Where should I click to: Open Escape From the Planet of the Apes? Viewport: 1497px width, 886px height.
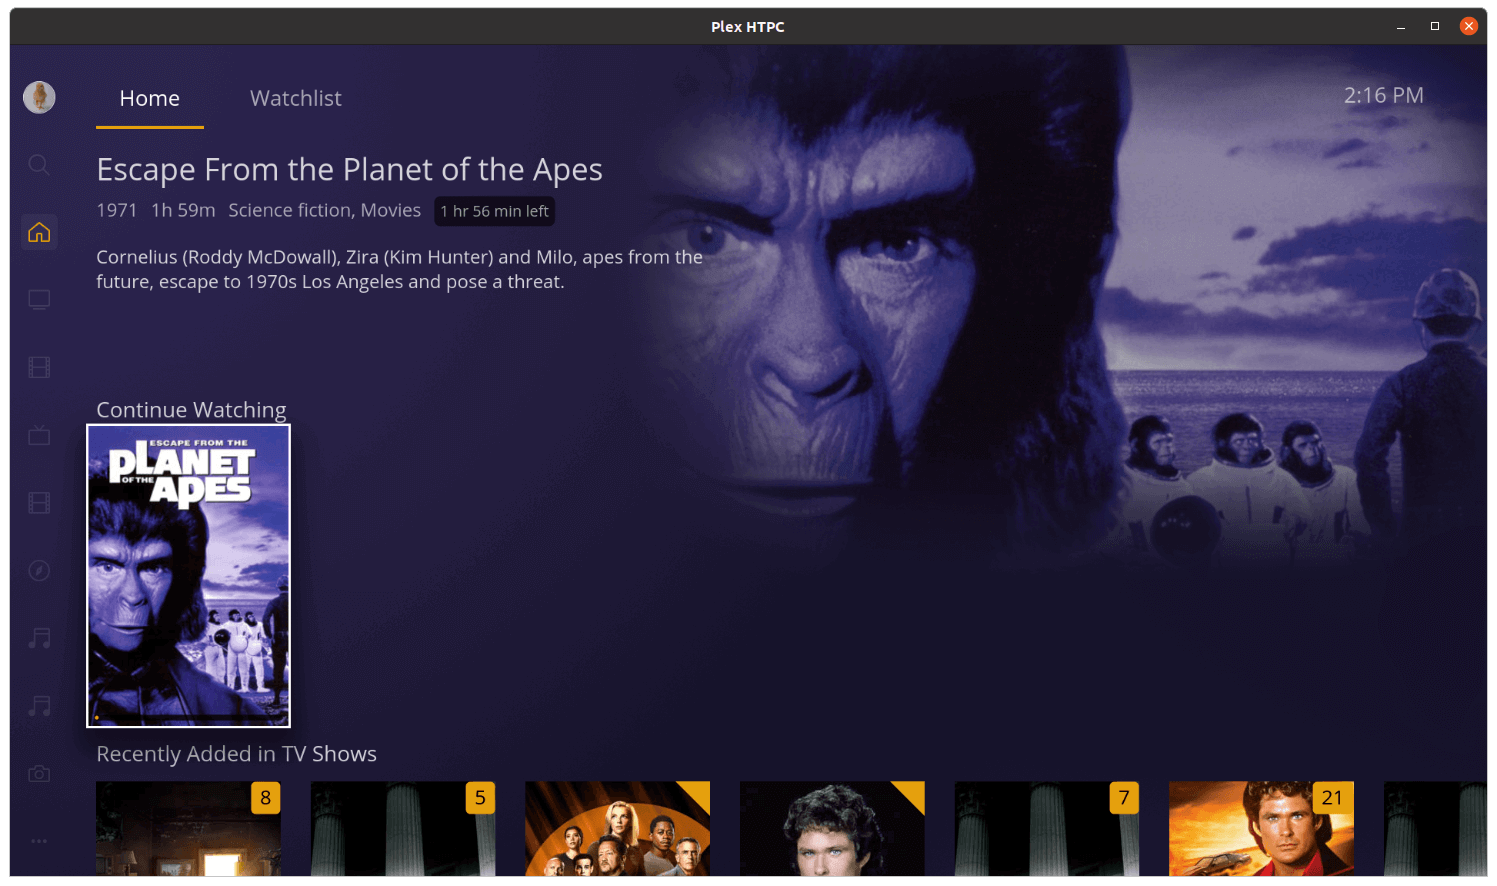point(349,169)
